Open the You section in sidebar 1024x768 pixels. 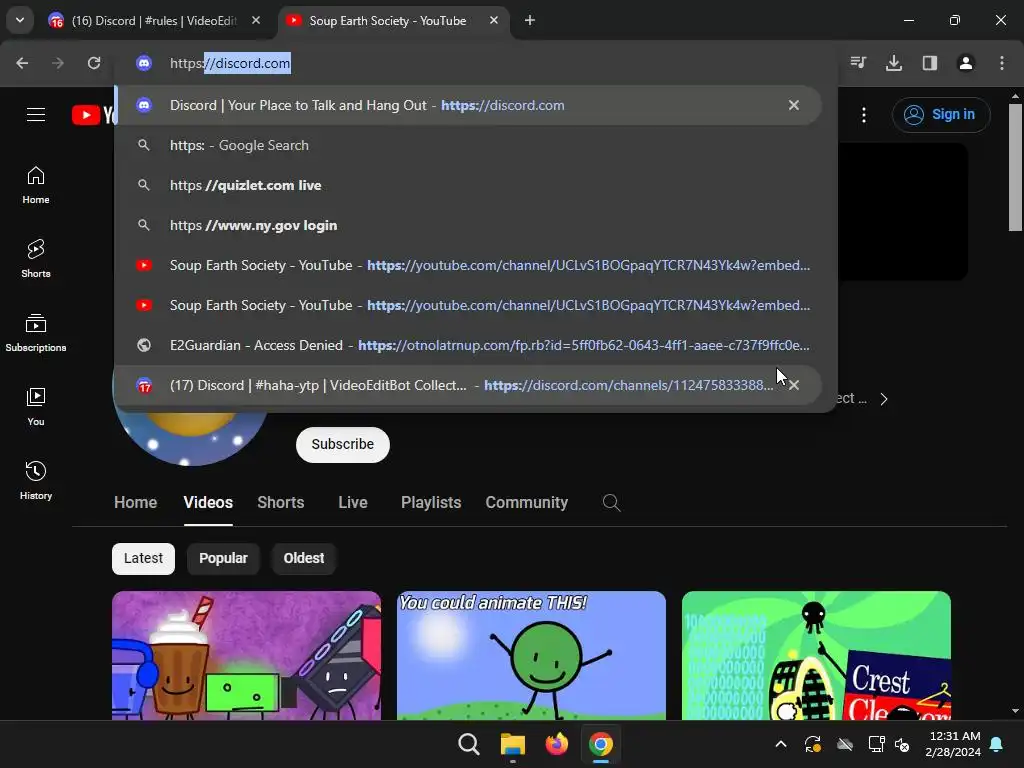[36, 407]
